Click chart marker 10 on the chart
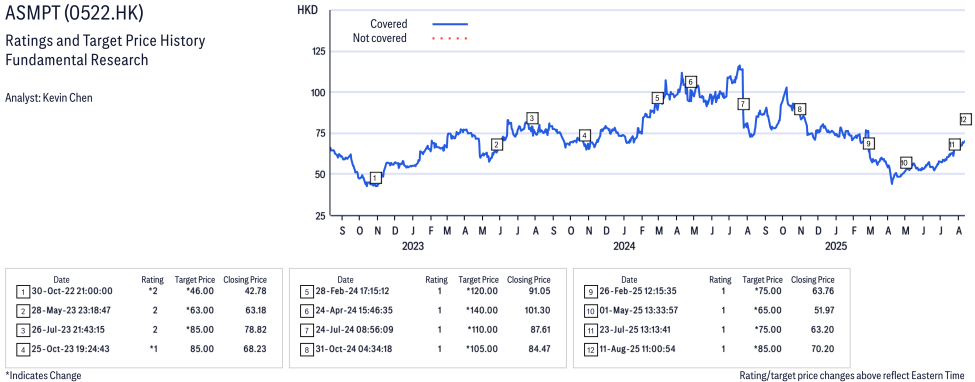The image size is (975, 382). [905, 163]
